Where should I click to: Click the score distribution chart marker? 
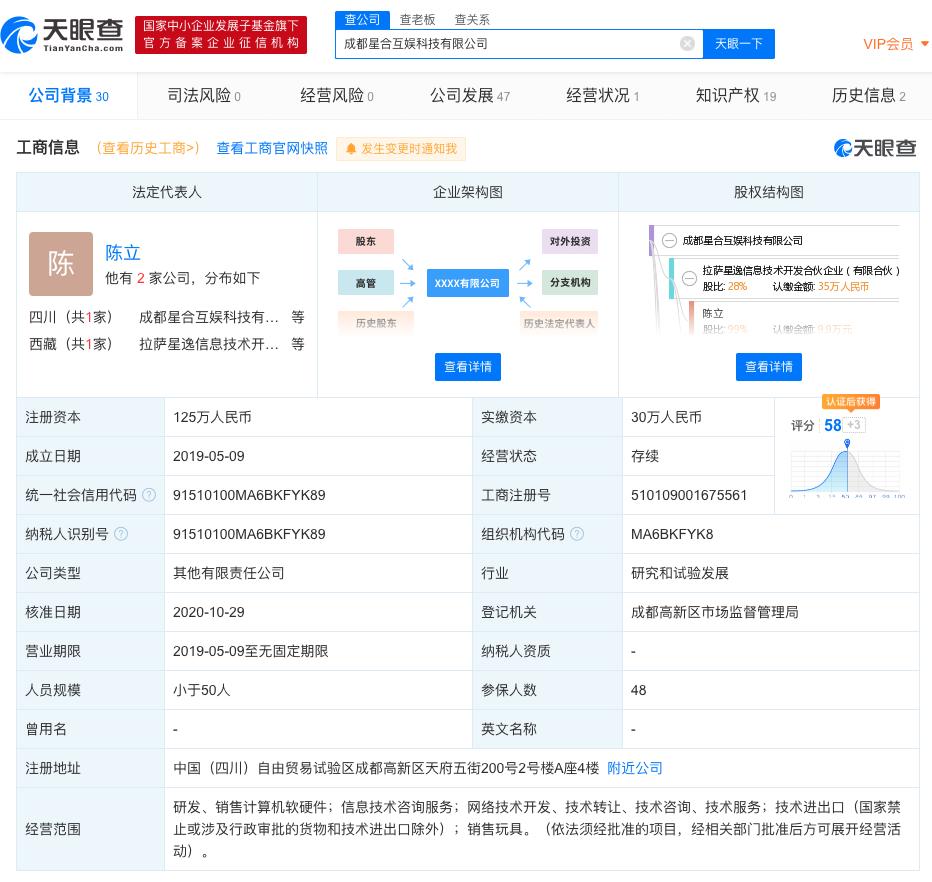click(847, 443)
